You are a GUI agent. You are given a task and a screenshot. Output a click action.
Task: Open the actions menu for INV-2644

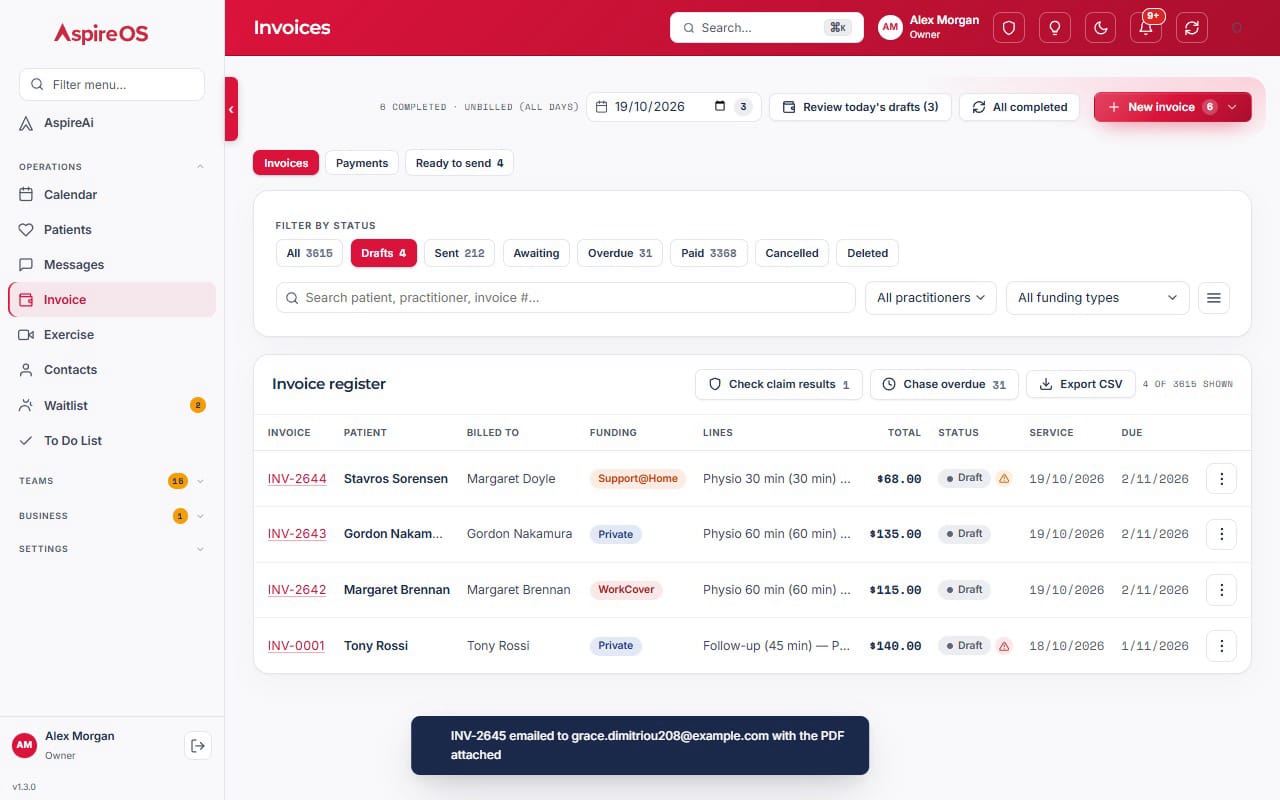pyautogui.click(x=1221, y=479)
